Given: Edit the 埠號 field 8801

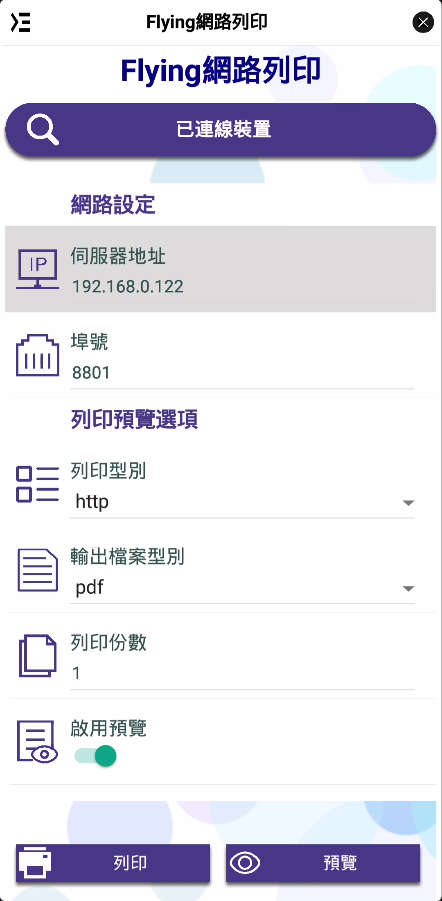Looking at the screenshot, I should (x=242, y=373).
